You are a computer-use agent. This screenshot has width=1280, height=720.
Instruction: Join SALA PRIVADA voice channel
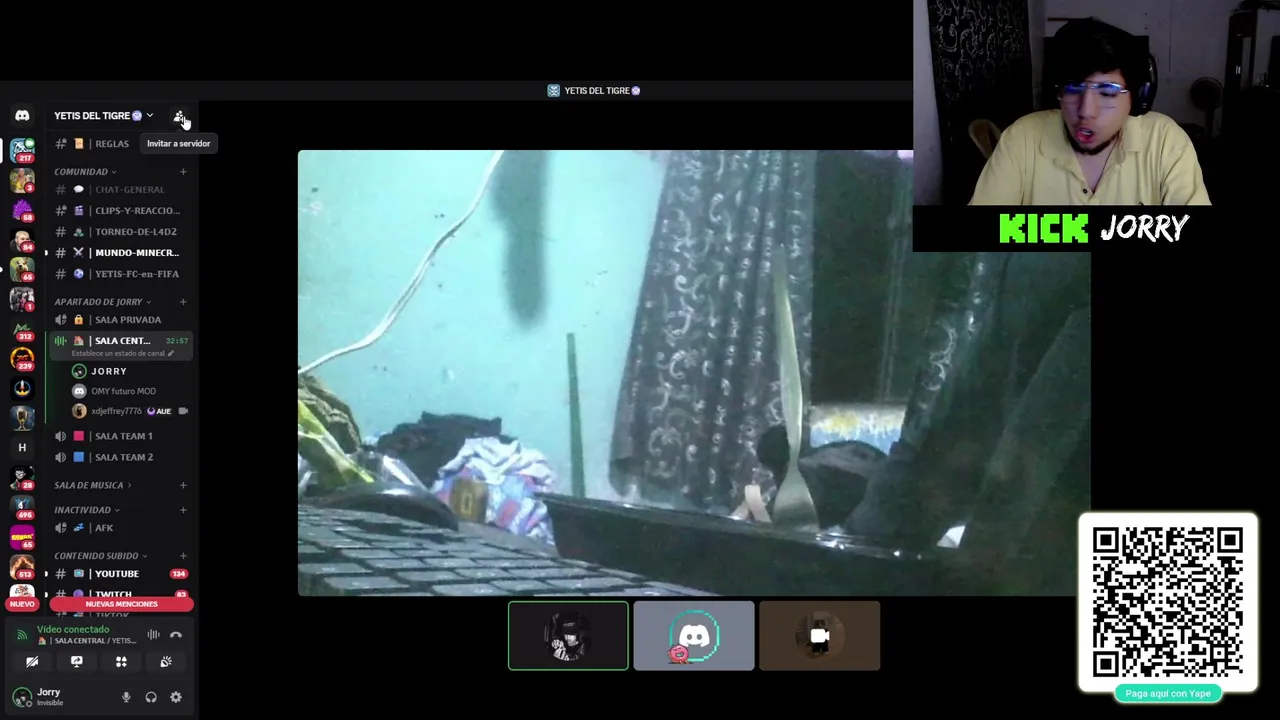120,320
